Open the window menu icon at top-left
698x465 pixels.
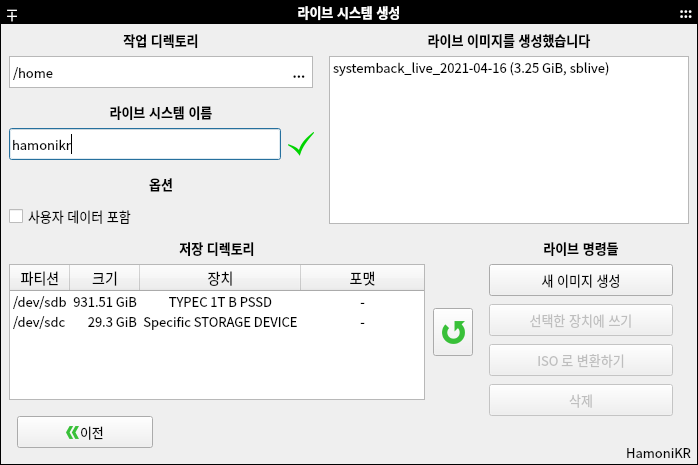12,16
